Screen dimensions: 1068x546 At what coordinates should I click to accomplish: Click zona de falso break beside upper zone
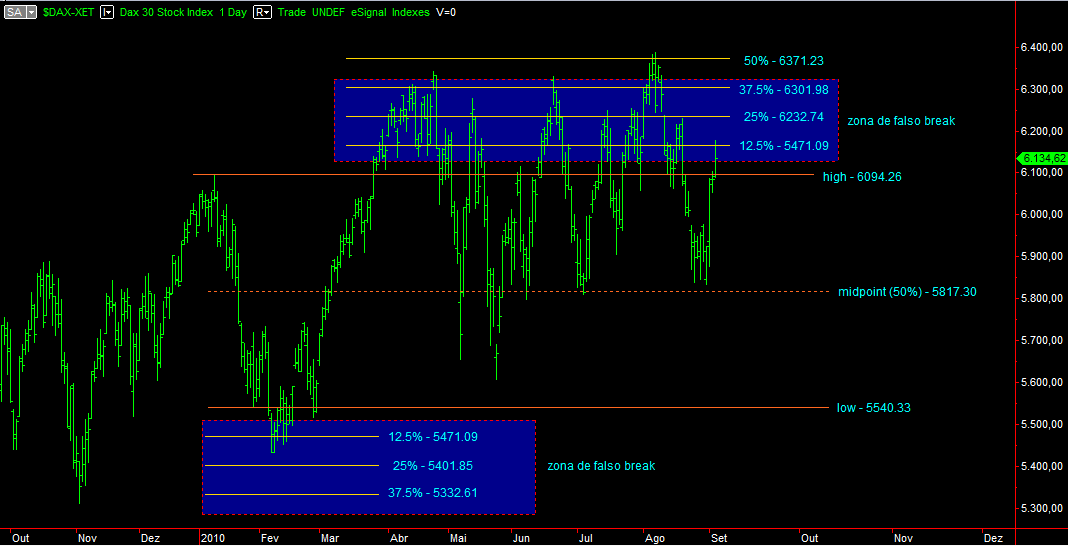[x=901, y=121]
